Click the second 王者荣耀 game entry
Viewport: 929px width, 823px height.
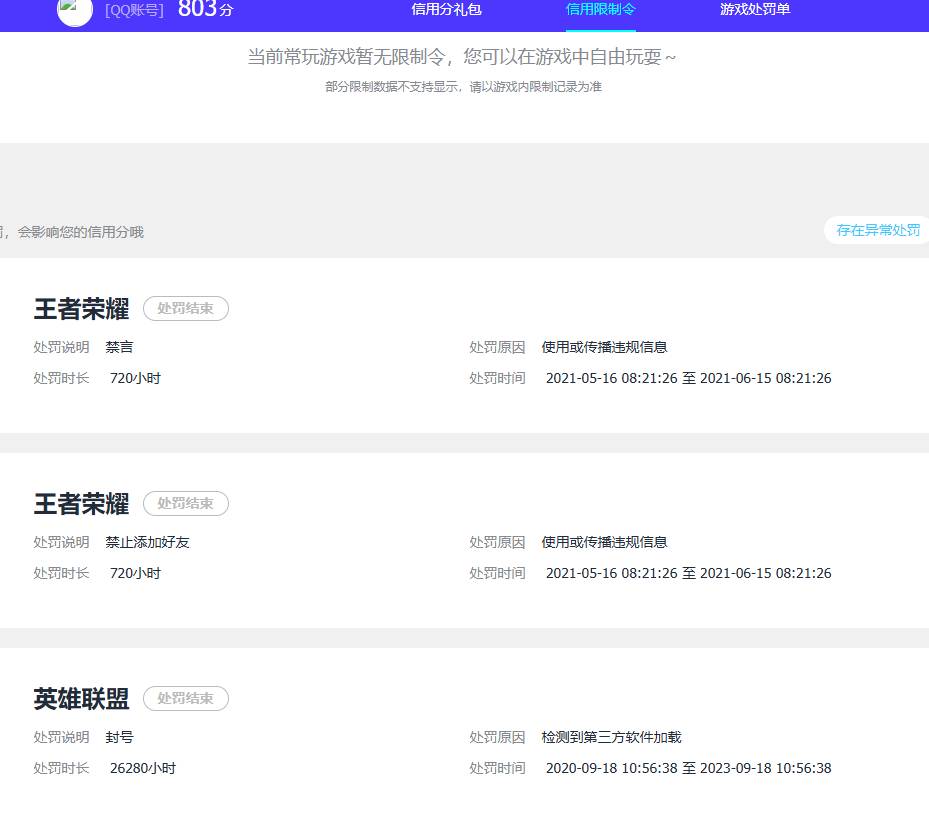(x=80, y=504)
